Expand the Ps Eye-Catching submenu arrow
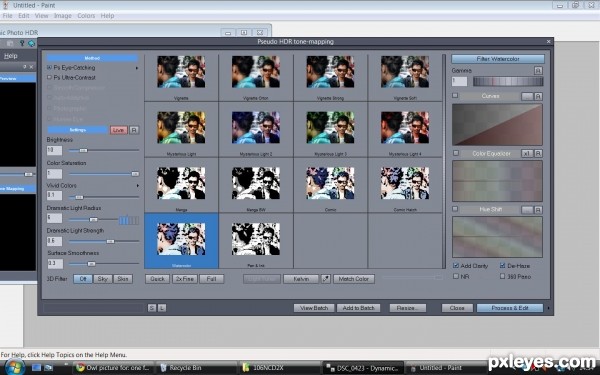The image size is (600, 375). (137, 68)
